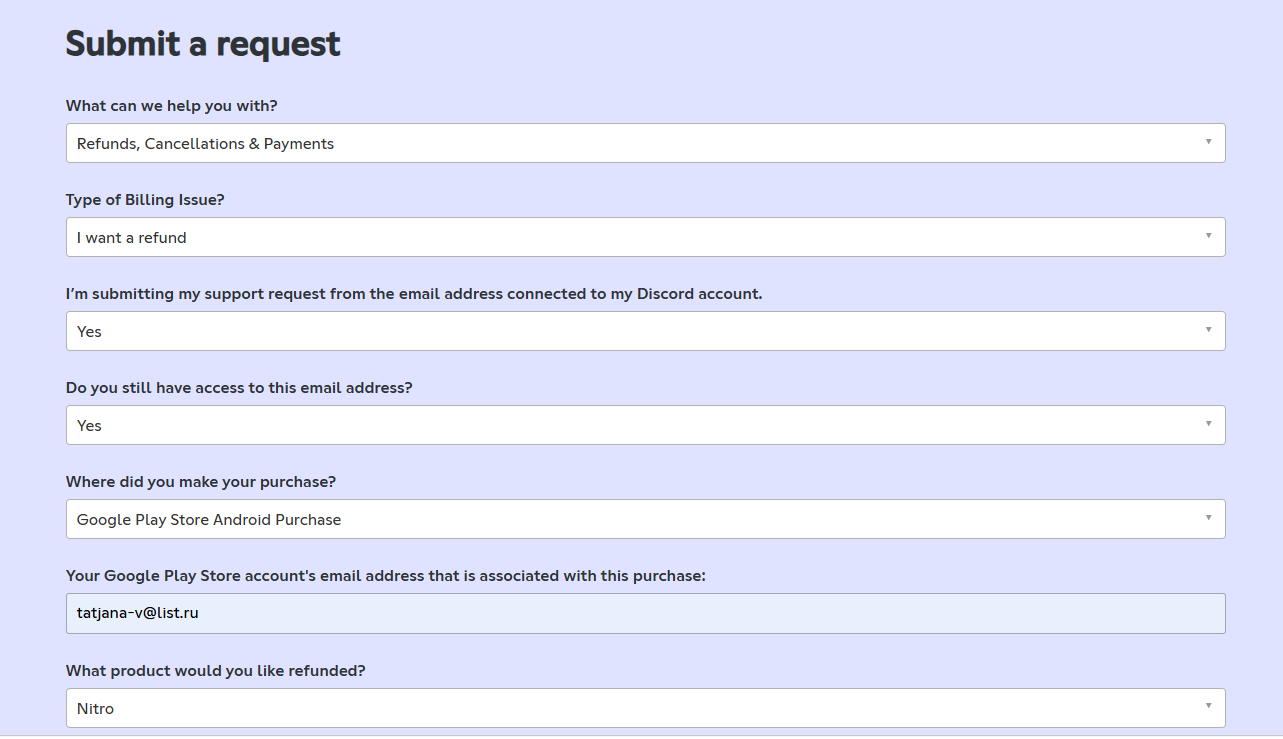This screenshot has width=1283, height=739.
Task: Click the 'Where did you make your purchase?' label
Action: pyautogui.click(x=201, y=482)
